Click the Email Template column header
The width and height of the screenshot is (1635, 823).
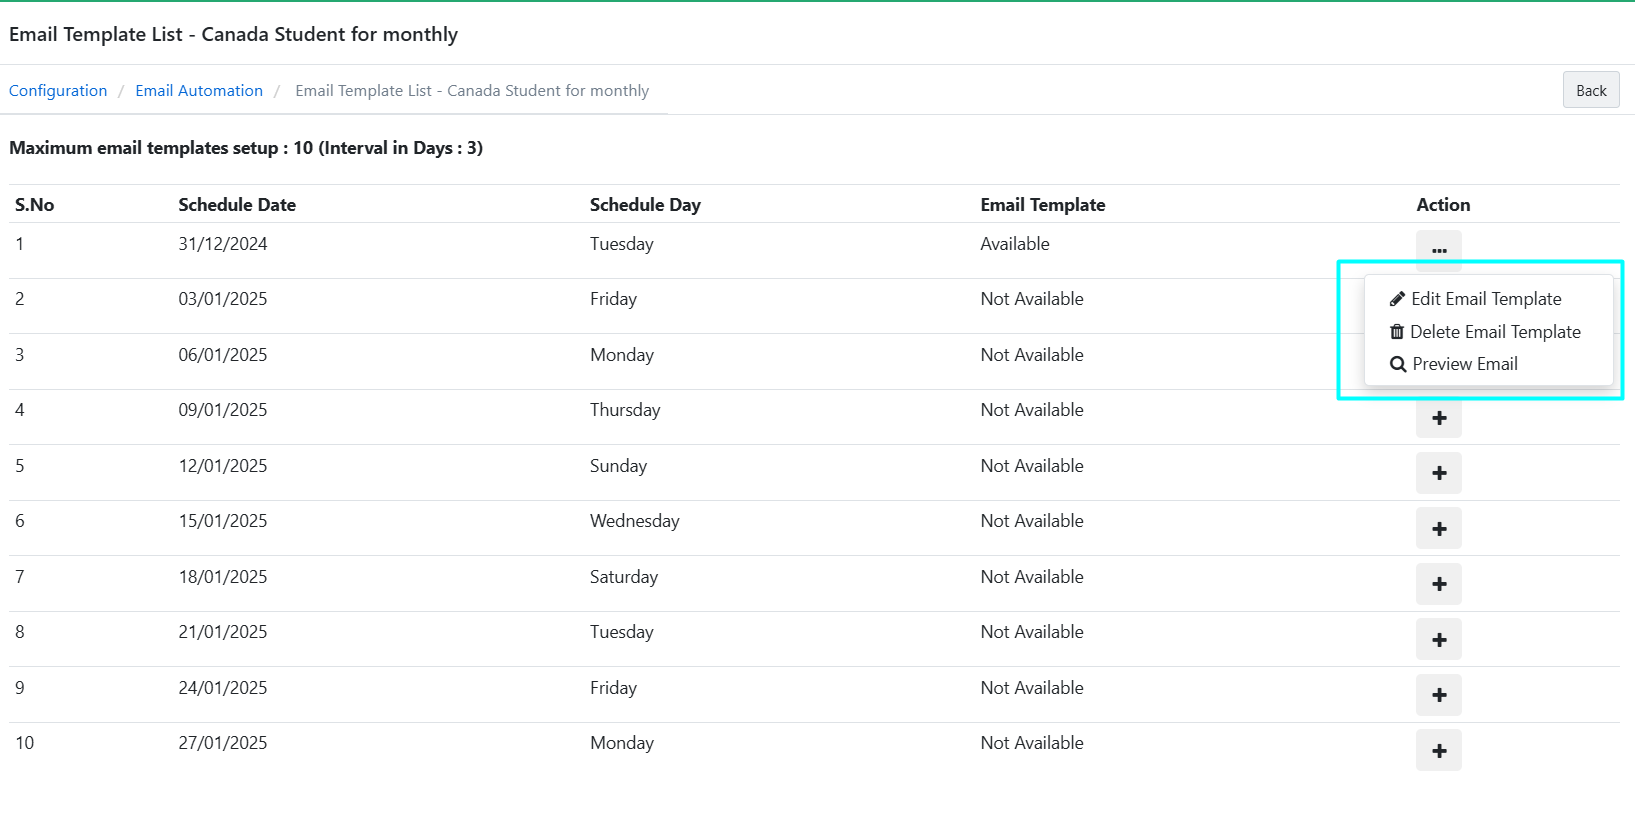point(1042,205)
